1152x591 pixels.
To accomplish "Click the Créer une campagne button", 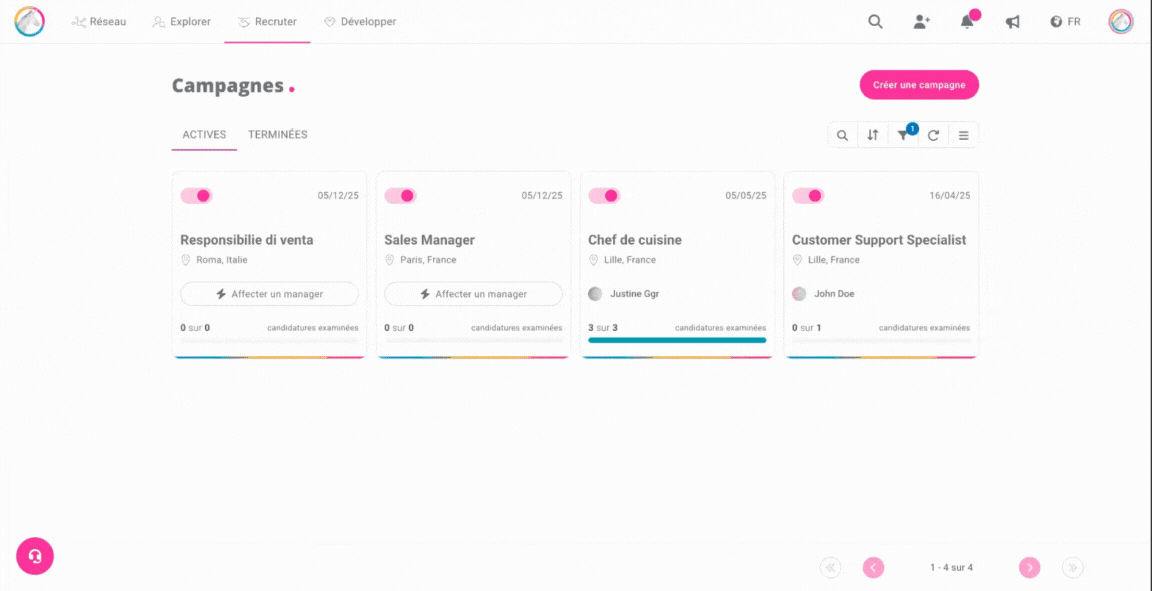I will (x=919, y=85).
